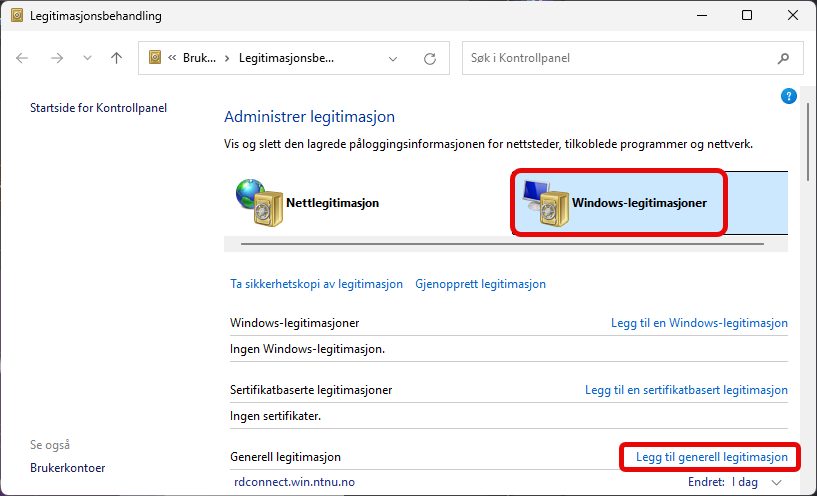Click the 'Ingen sertifikater.' text

coord(276,416)
